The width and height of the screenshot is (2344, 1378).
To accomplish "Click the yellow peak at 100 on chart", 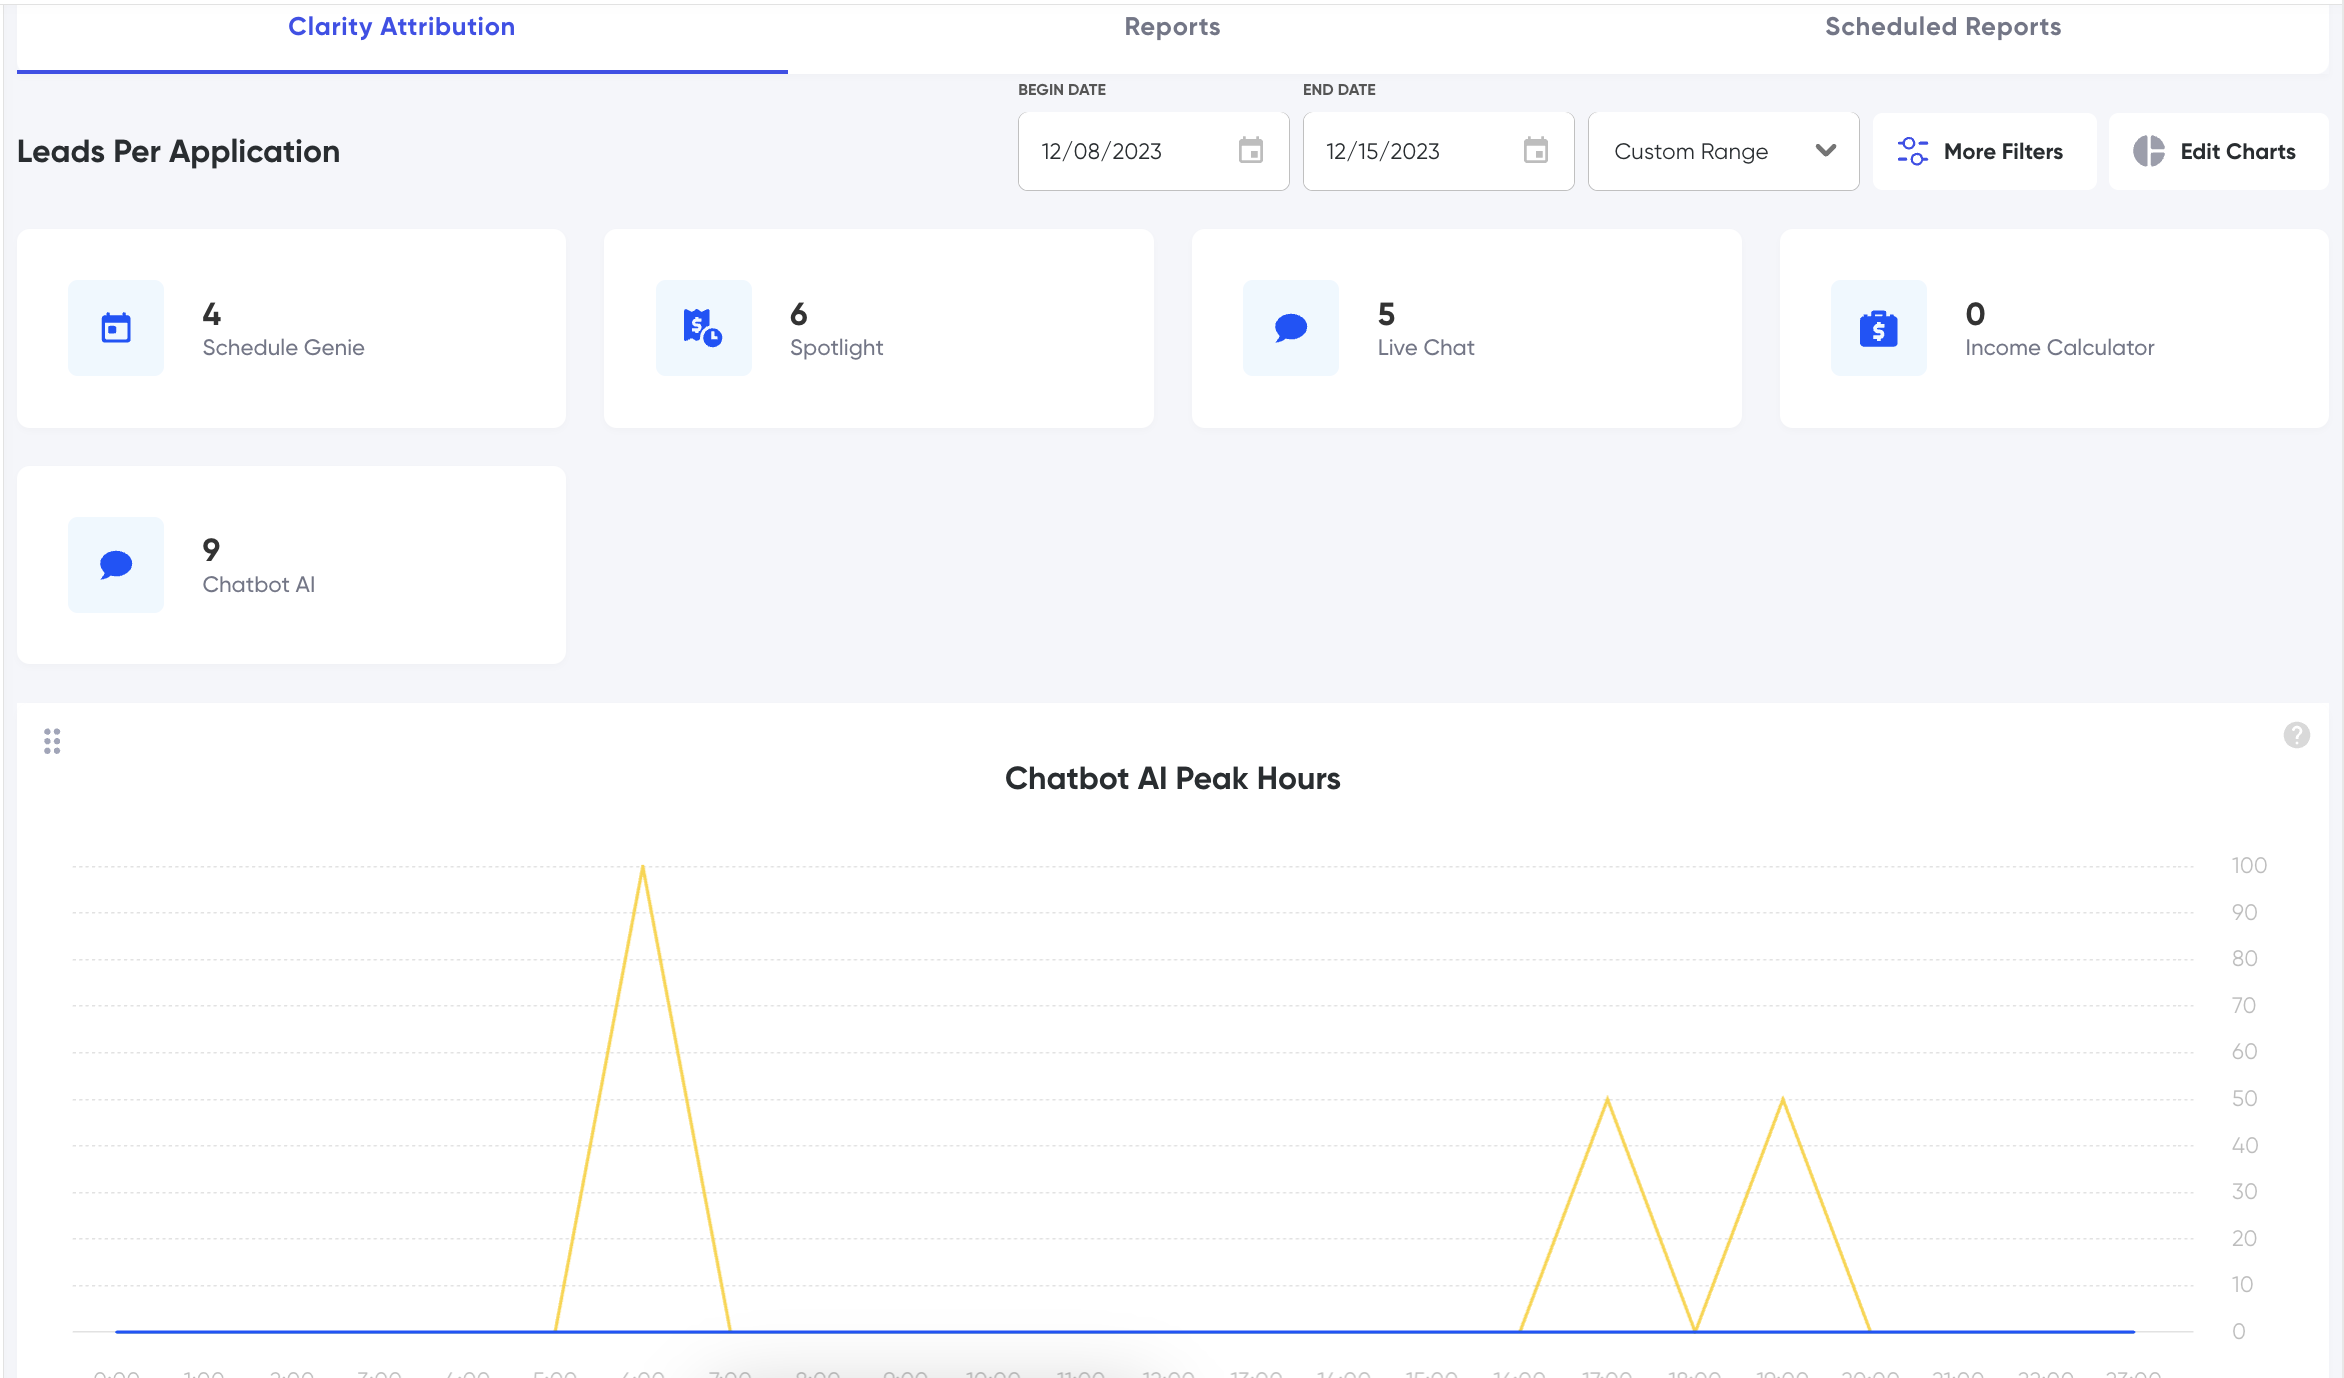I will tap(643, 867).
